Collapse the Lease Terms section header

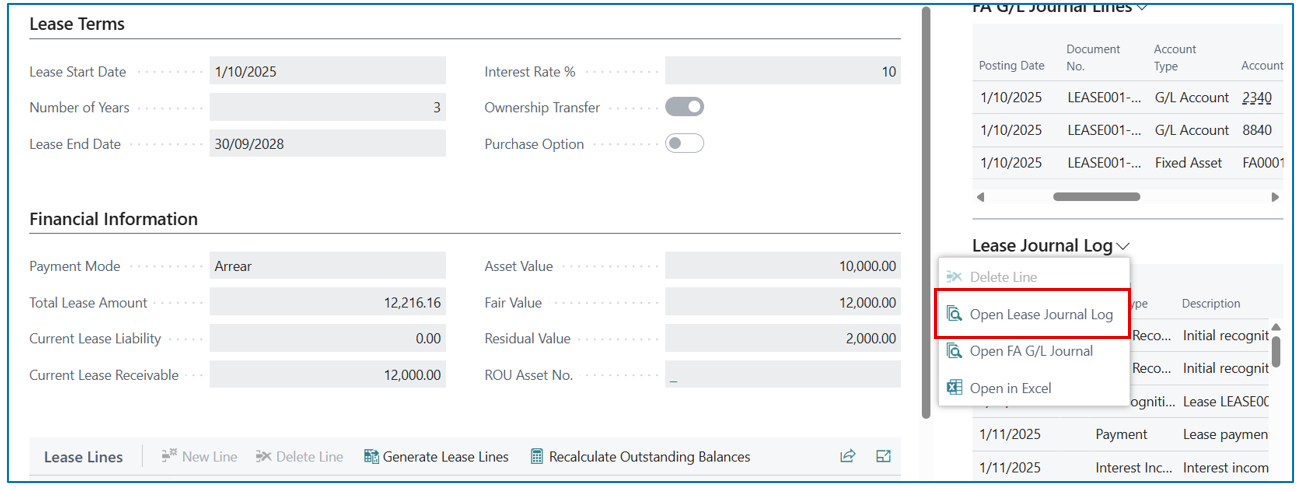[77, 24]
